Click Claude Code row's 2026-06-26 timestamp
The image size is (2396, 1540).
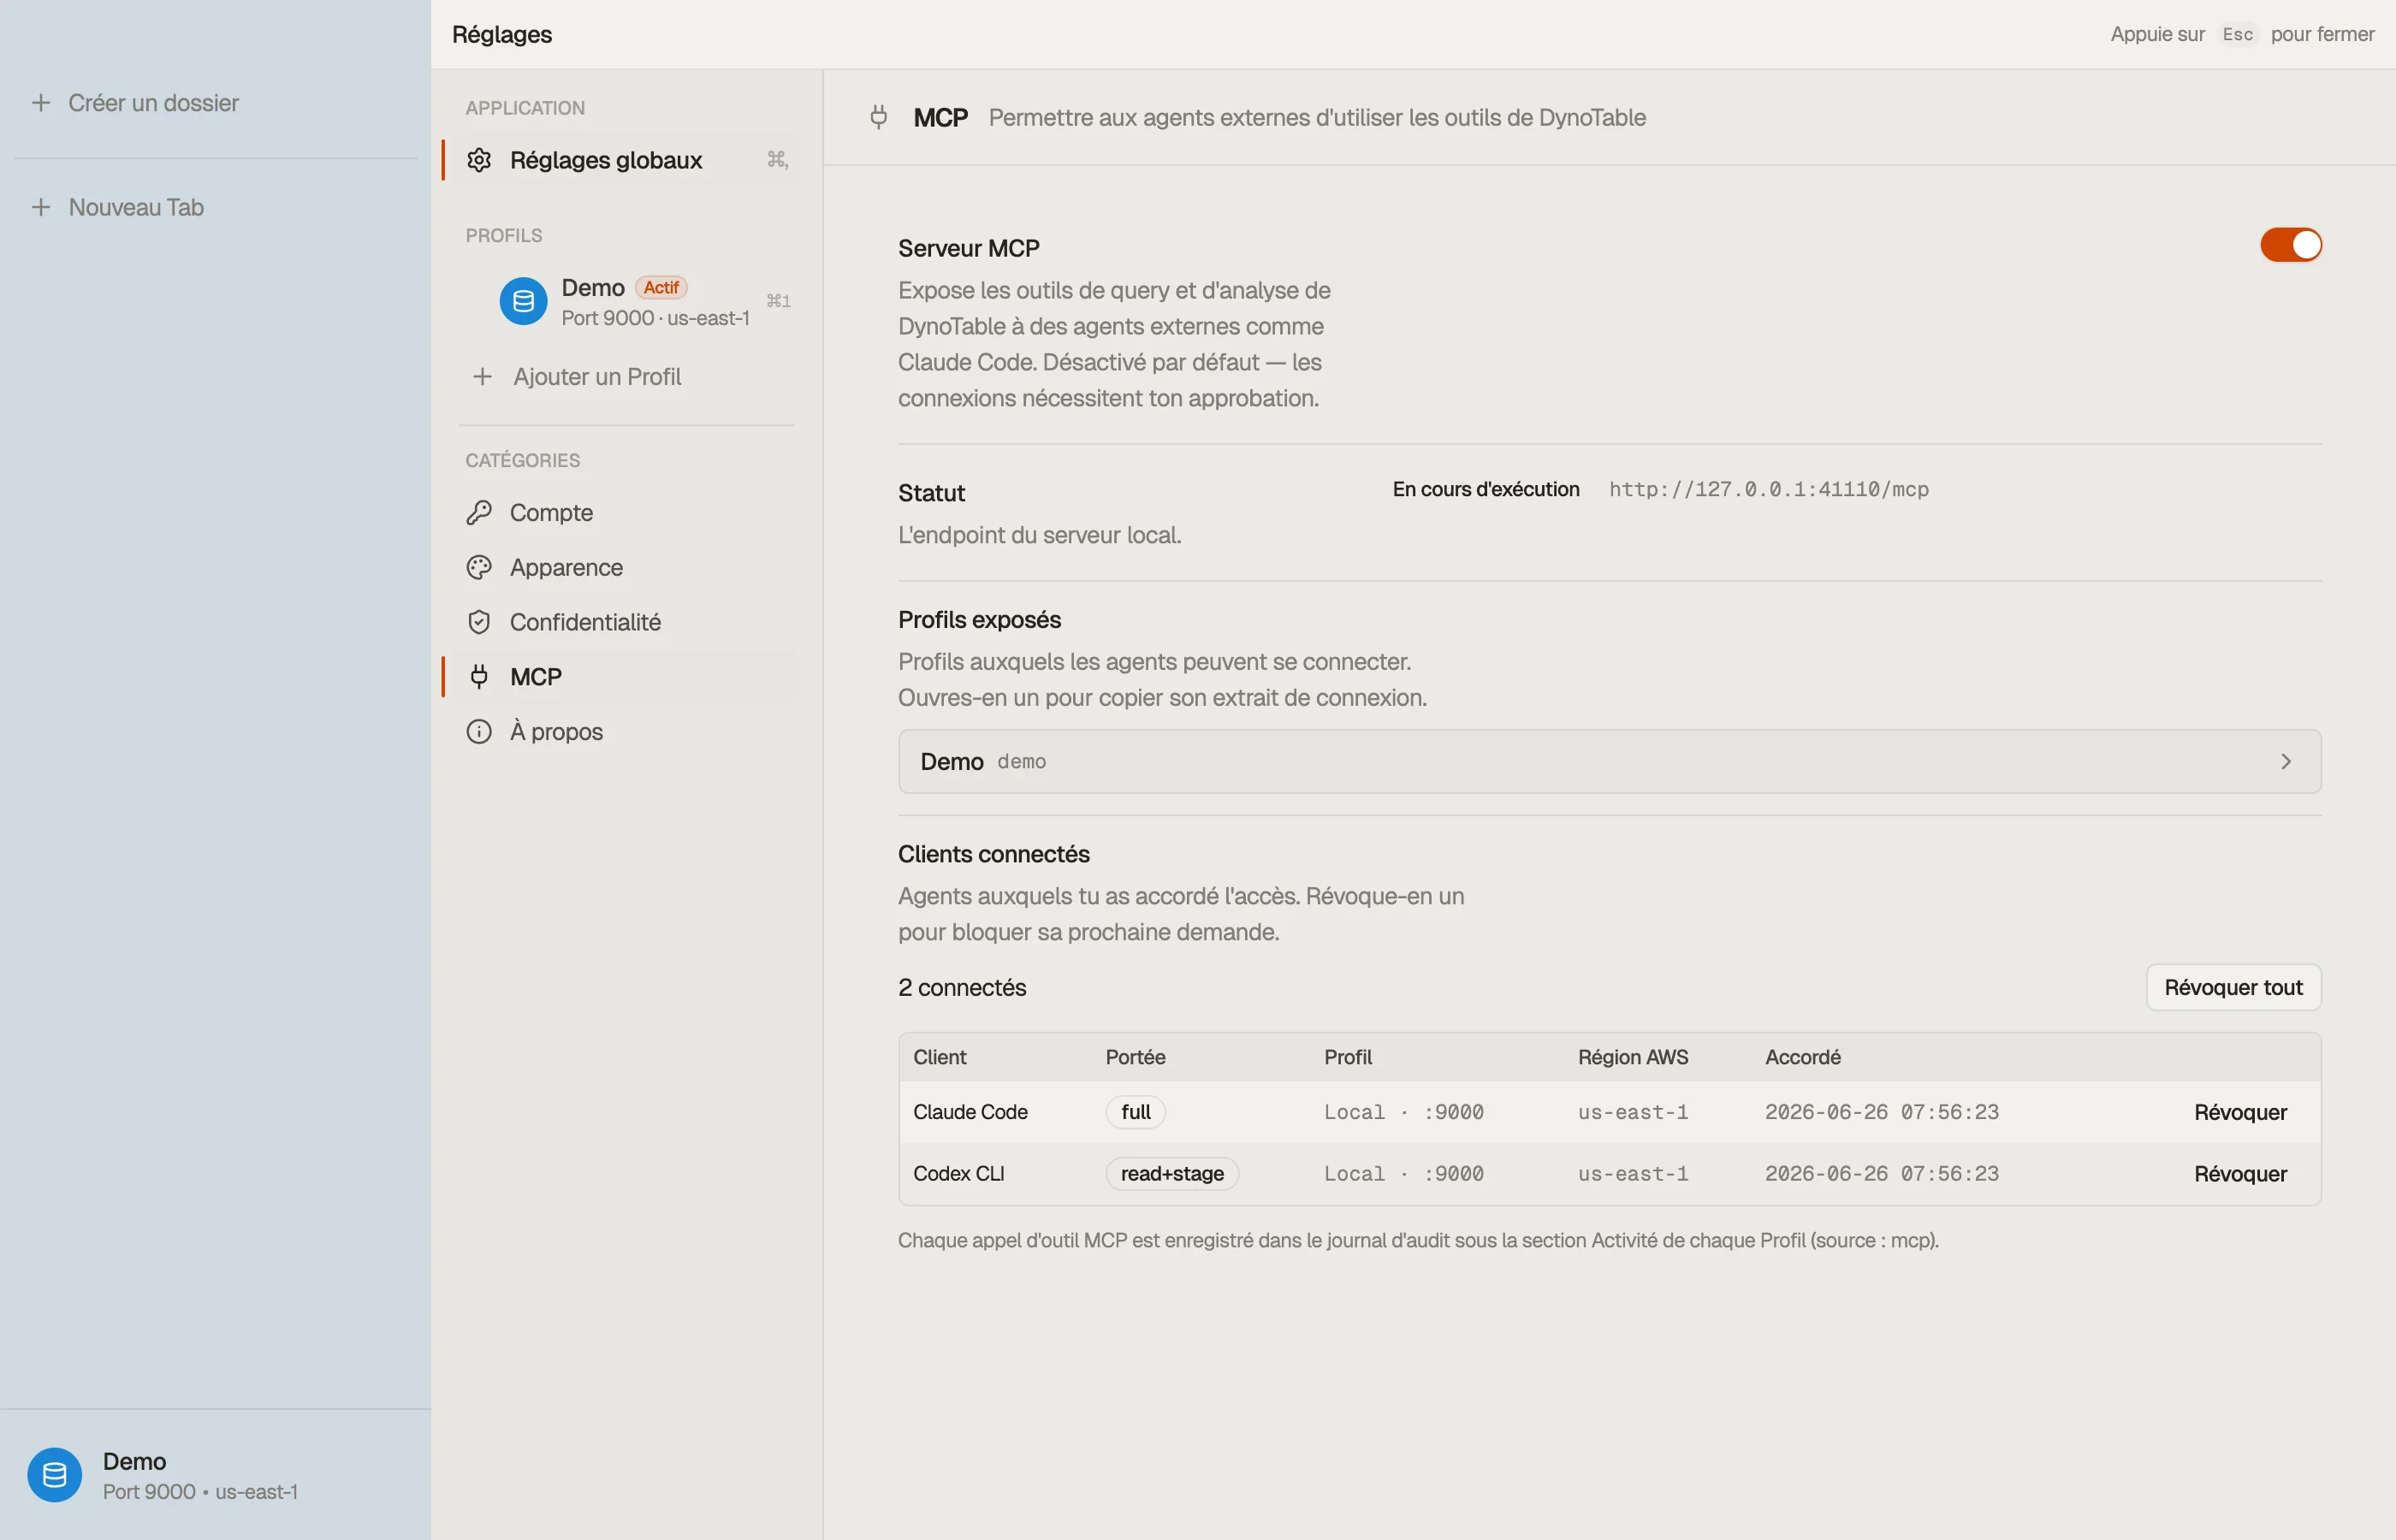(1881, 1113)
